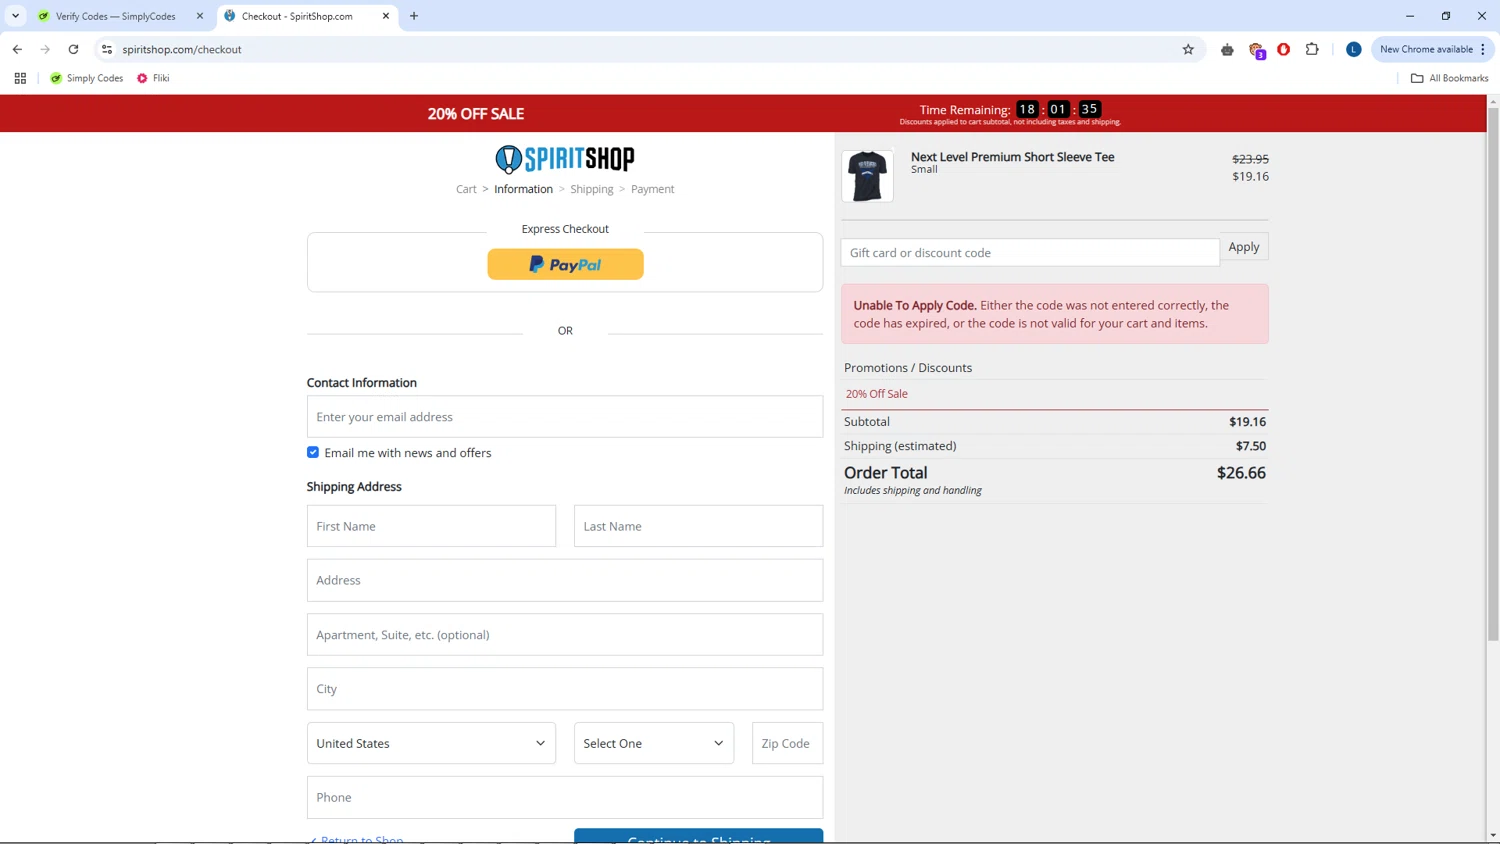Click the Phone field
The height and width of the screenshot is (844, 1500).
coord(565,798)
